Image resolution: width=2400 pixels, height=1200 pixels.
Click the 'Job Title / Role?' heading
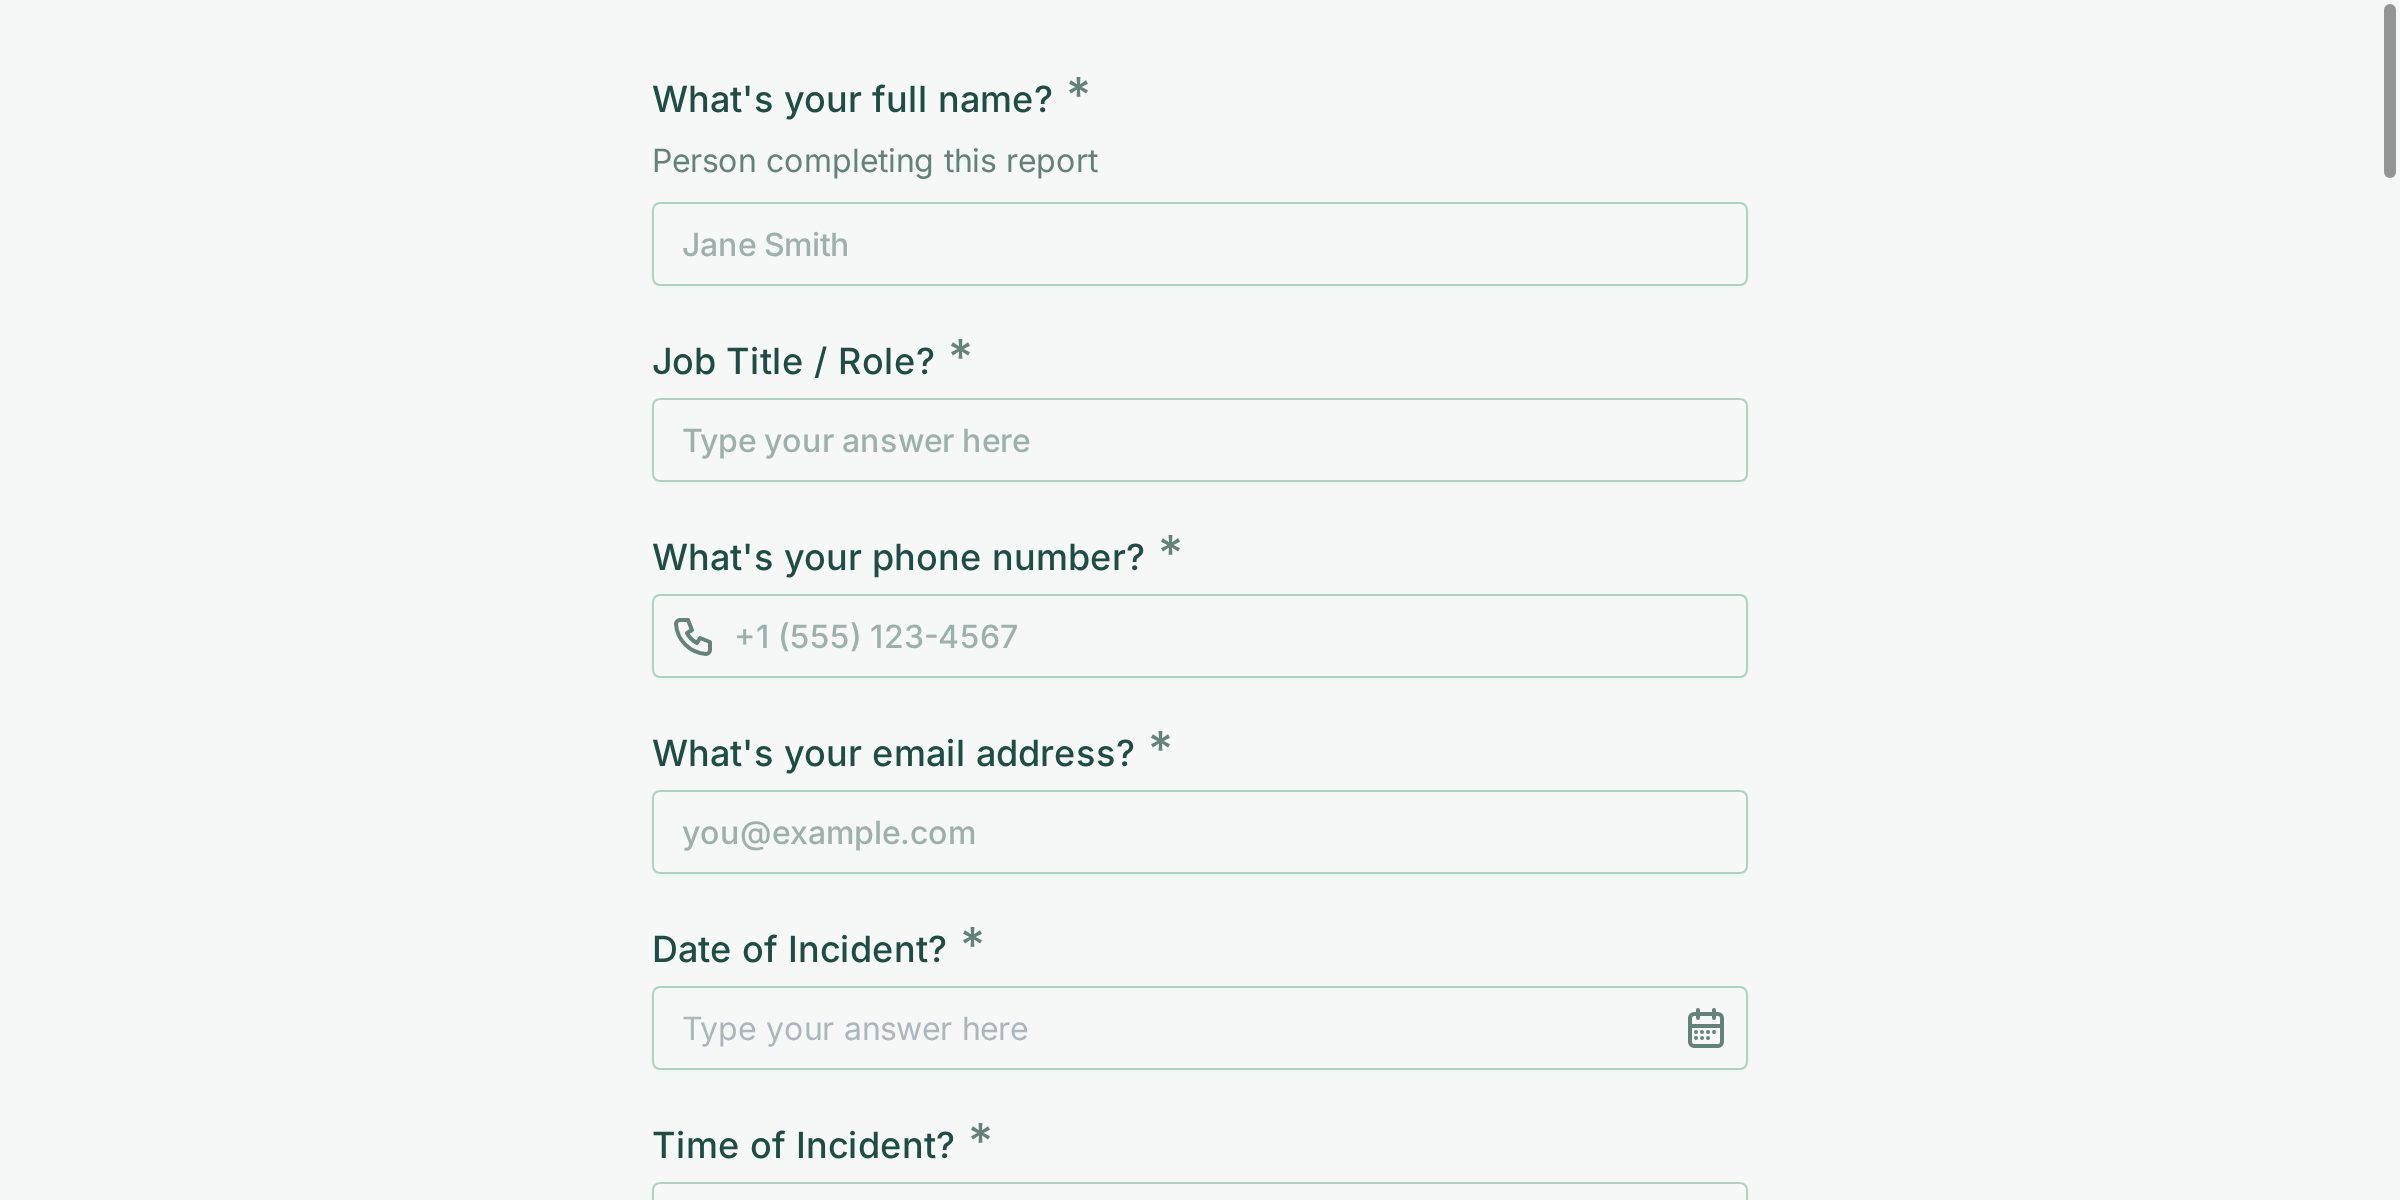pos(793,360)
